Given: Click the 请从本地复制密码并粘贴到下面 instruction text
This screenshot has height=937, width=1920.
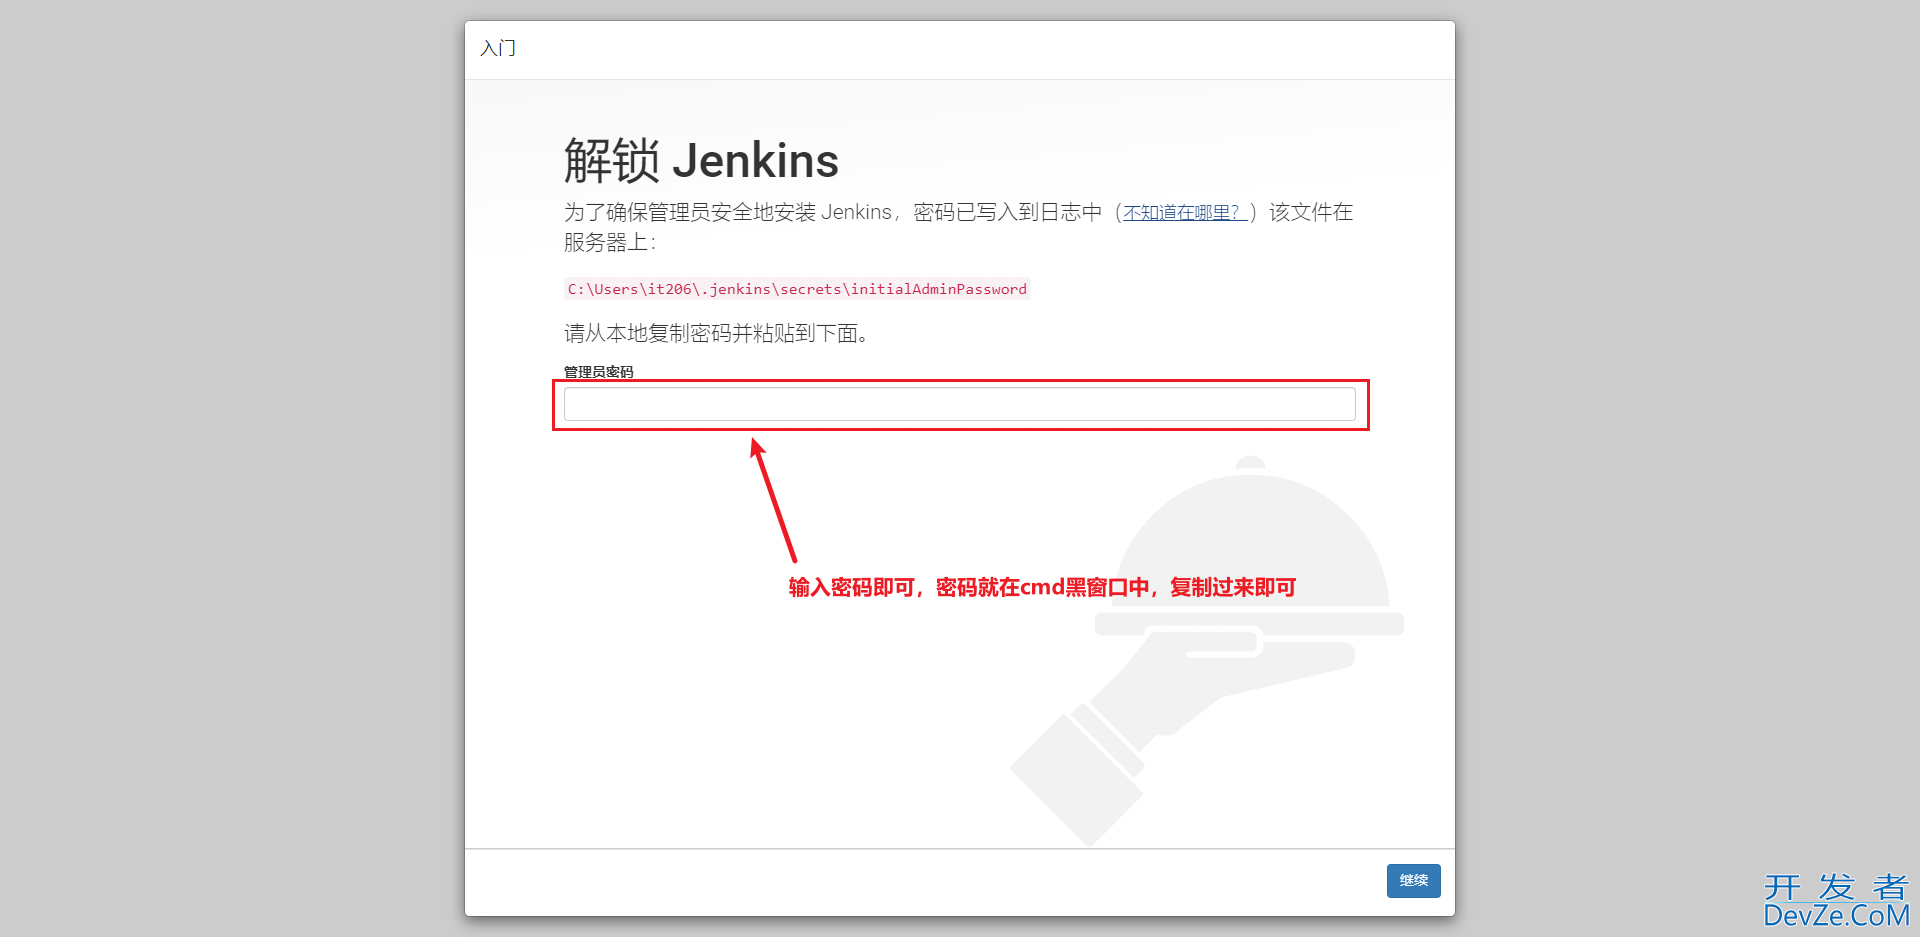Looking at the screenshot, I should tap(716, 334).
